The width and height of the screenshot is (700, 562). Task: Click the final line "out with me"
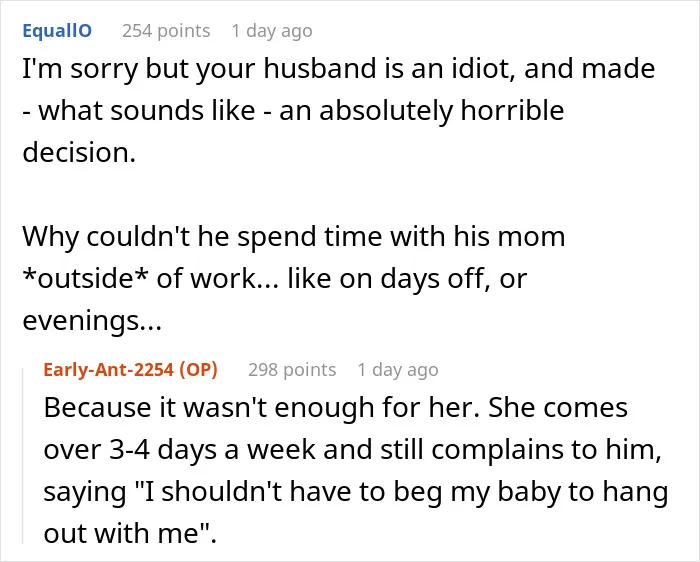pos(130,533)
